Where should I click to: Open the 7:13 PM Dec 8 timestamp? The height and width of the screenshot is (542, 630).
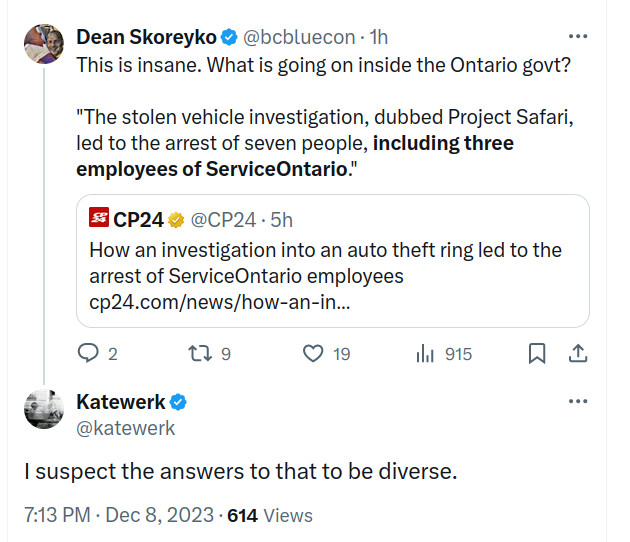click(119, 515)
